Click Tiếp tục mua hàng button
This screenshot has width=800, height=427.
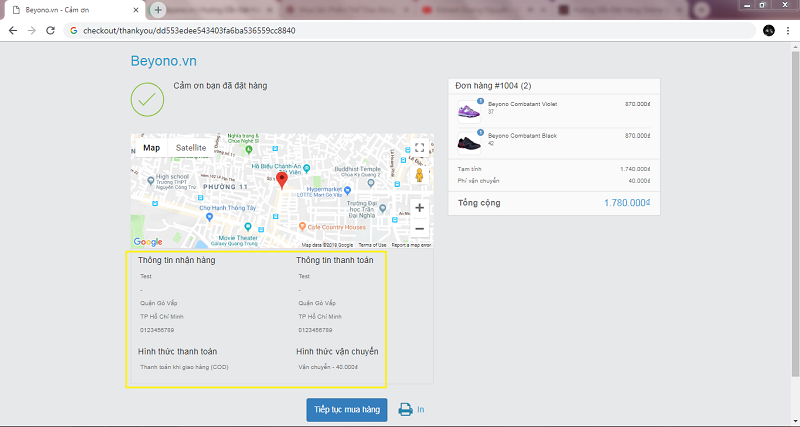point(347,410)
